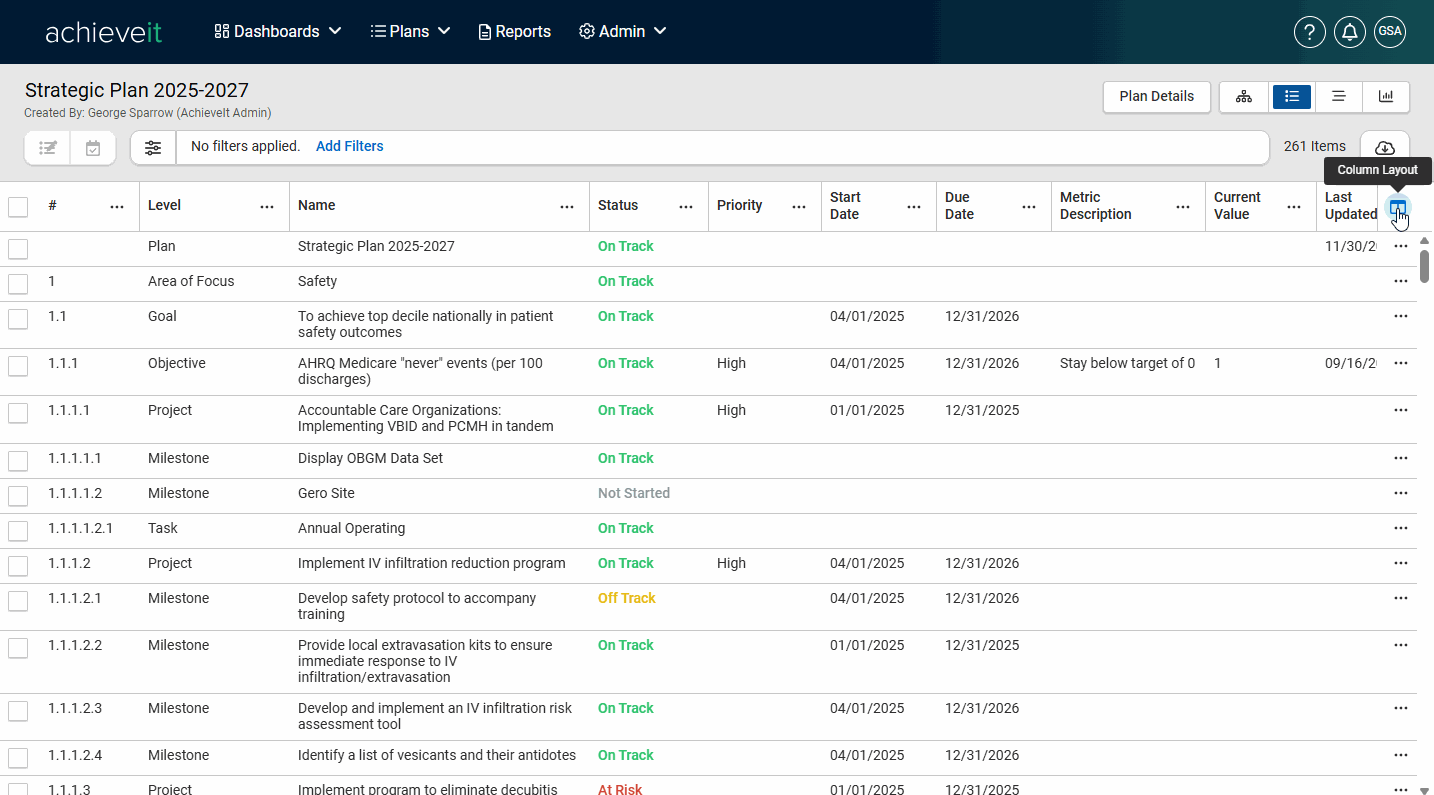Open the Priority column options menu

click(x=799, y=207)
